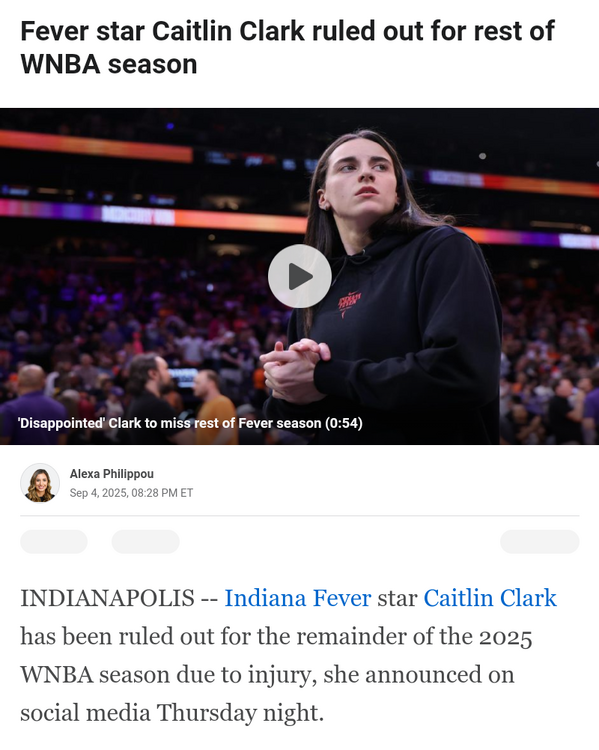Click the second gray placeholder pill under the byline
Screen dimensions: 599x750
145,541
